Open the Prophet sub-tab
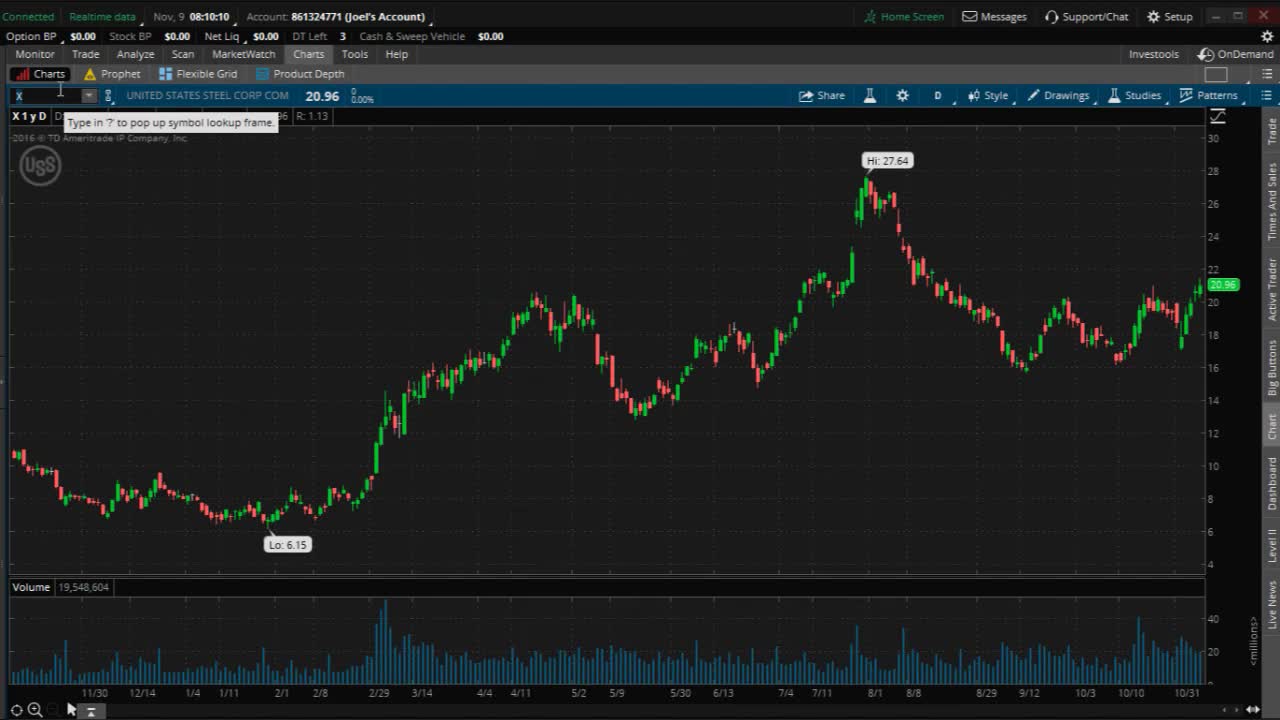 click(112, 74)
